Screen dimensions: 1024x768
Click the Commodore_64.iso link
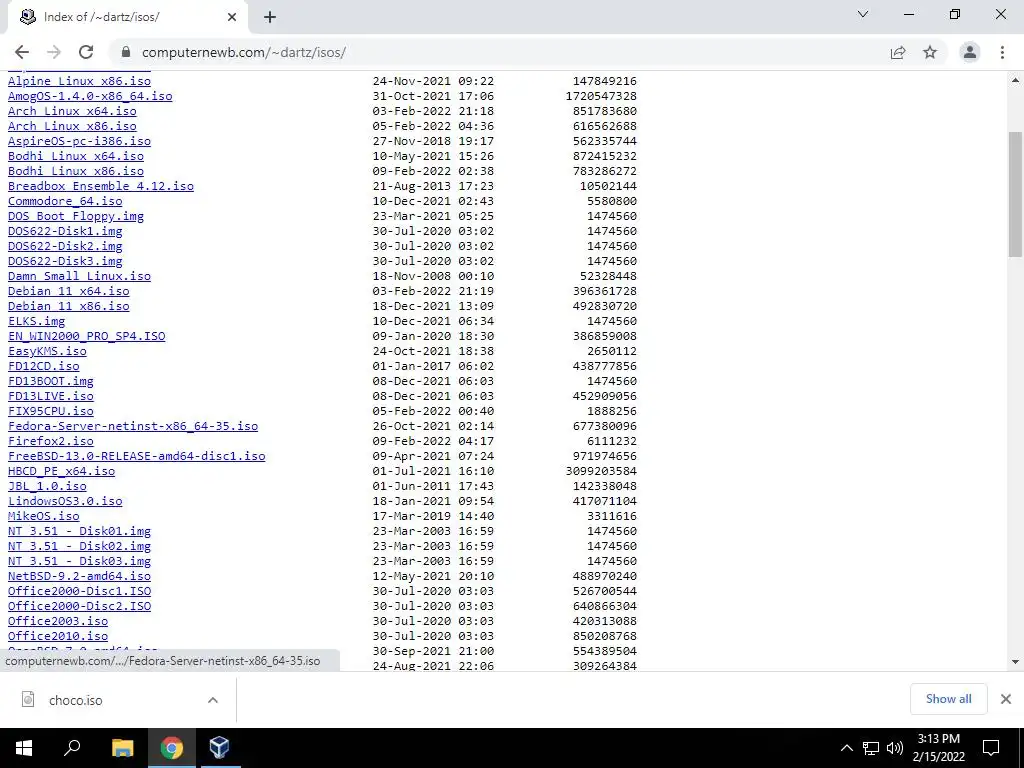[x=65, y=201]
